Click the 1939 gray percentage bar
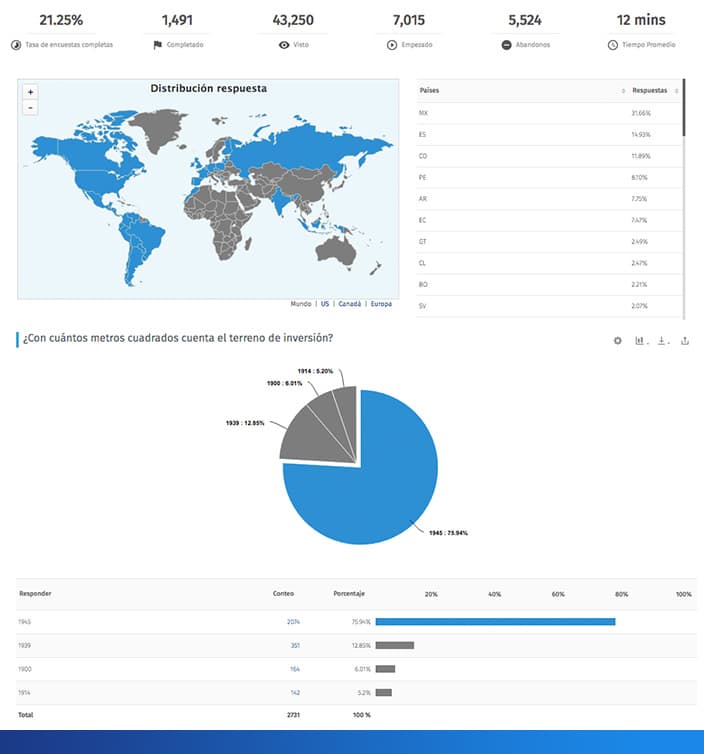704x754 pixels. pyautogui.click(x=395, y=645)
